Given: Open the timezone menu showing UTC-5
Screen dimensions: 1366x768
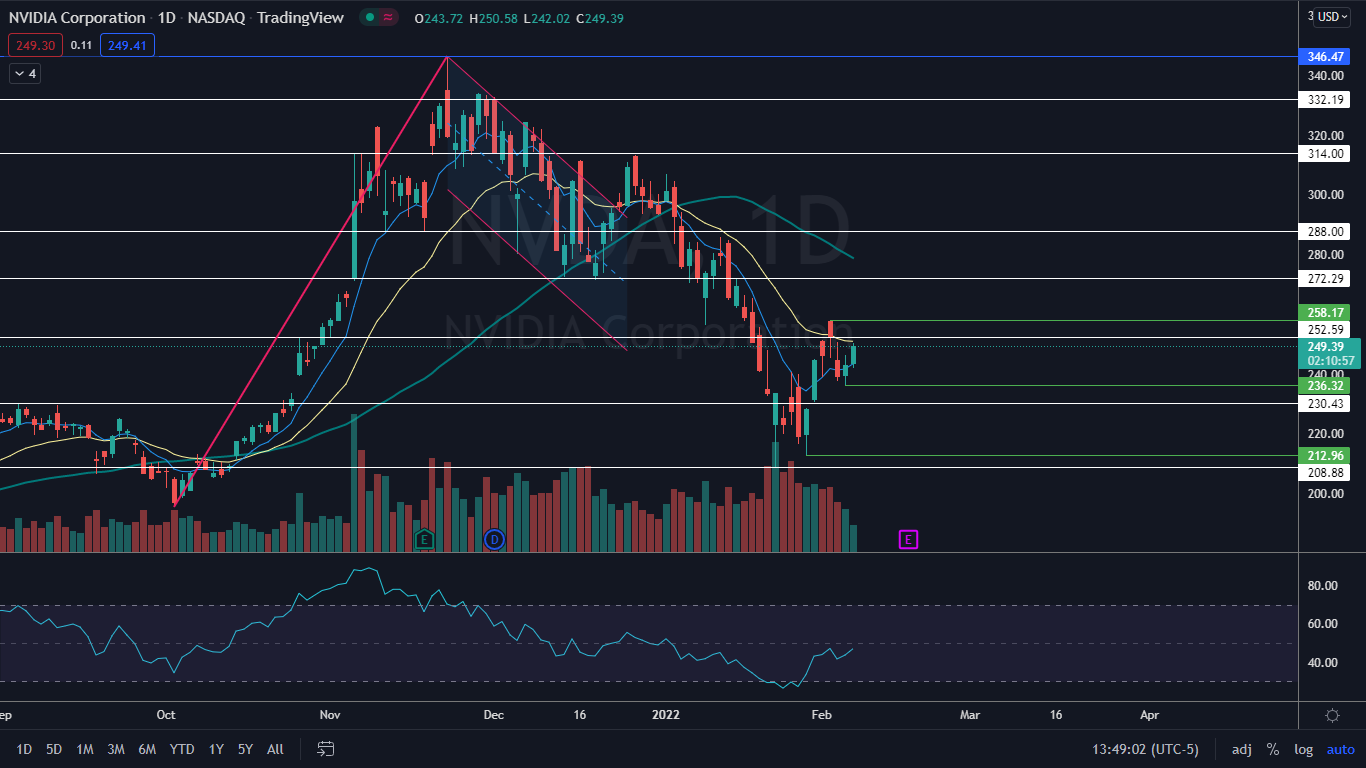Looking at the screenshot, I should [x=1145, y=749].
